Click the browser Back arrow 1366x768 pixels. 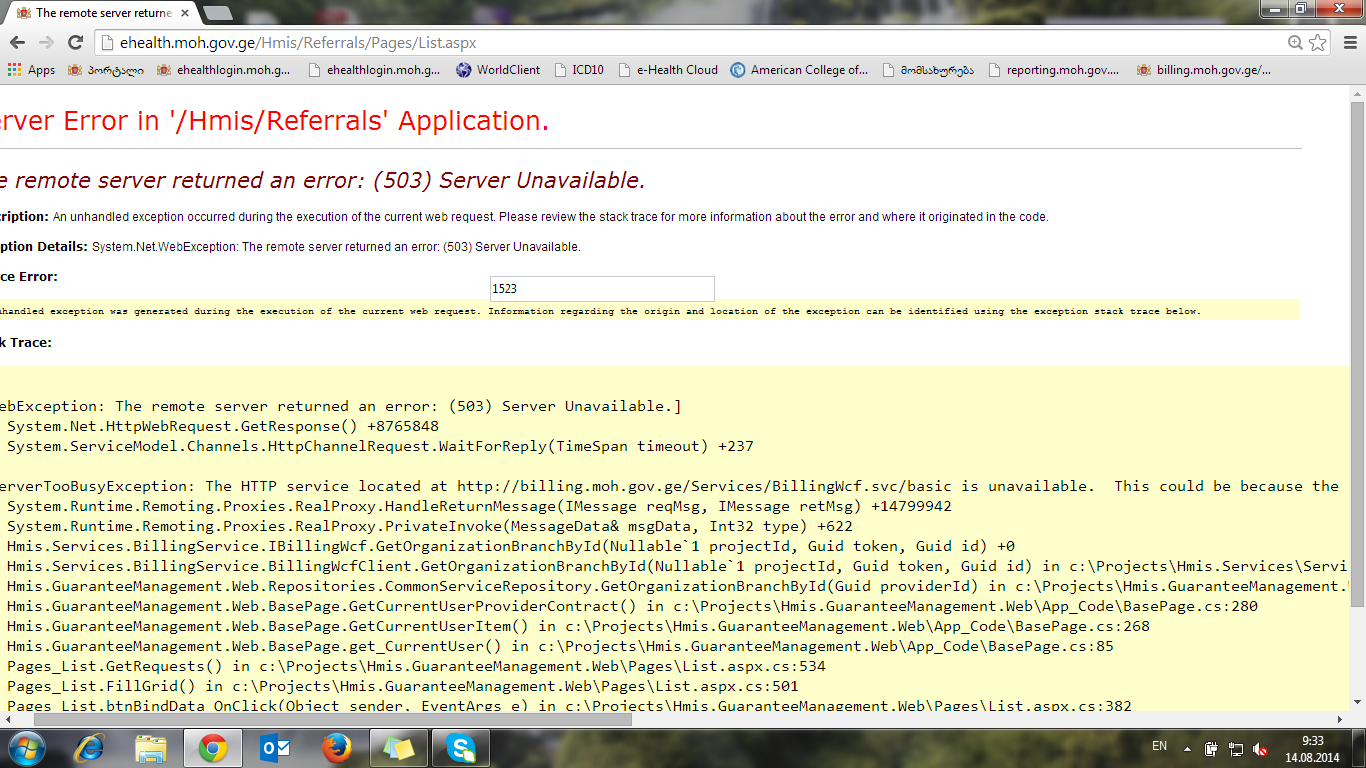tap(17, 43)
